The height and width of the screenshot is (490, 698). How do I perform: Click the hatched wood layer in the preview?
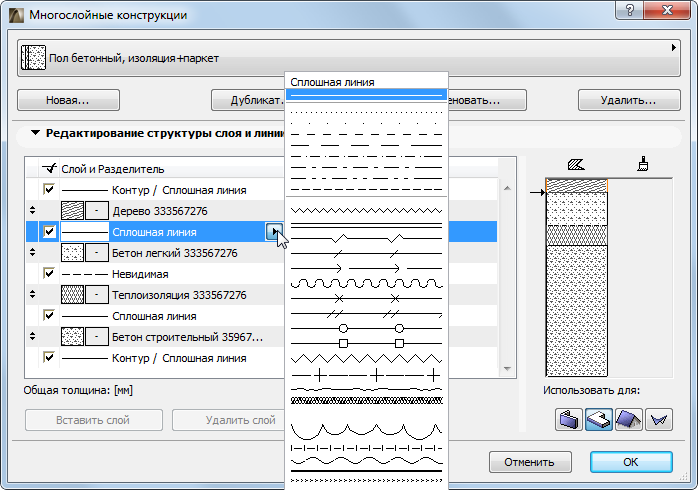click(x=576, y=186)
